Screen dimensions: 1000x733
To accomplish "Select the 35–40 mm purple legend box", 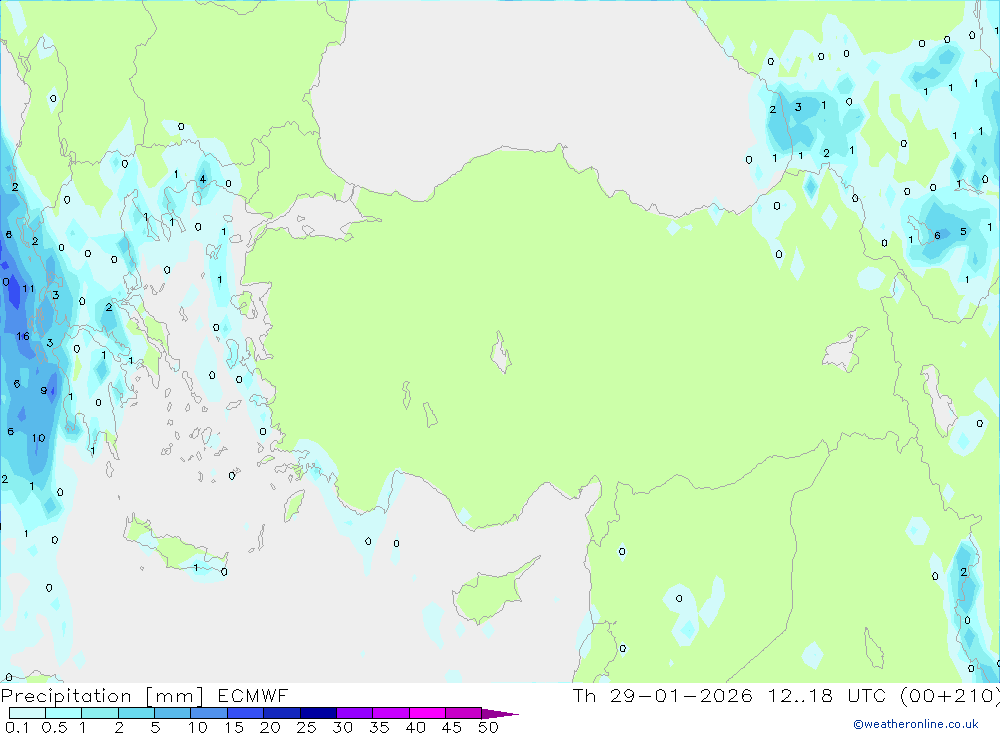I will (x=391, y=713).
